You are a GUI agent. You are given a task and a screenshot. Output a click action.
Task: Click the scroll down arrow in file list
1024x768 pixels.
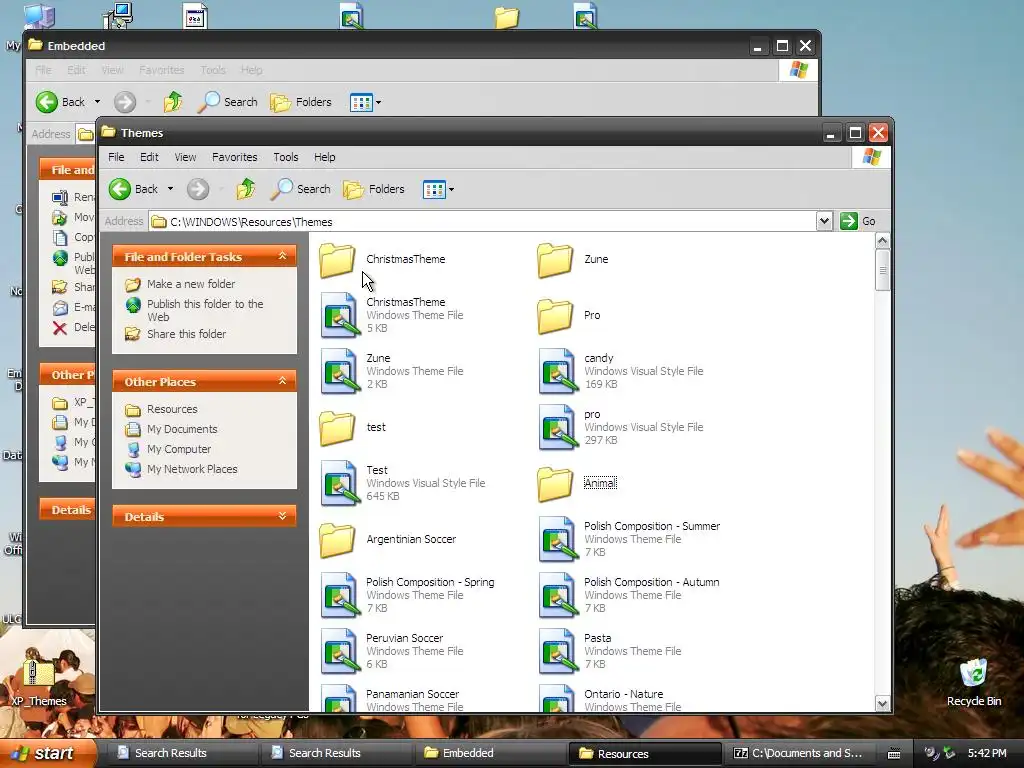point(882,703)
